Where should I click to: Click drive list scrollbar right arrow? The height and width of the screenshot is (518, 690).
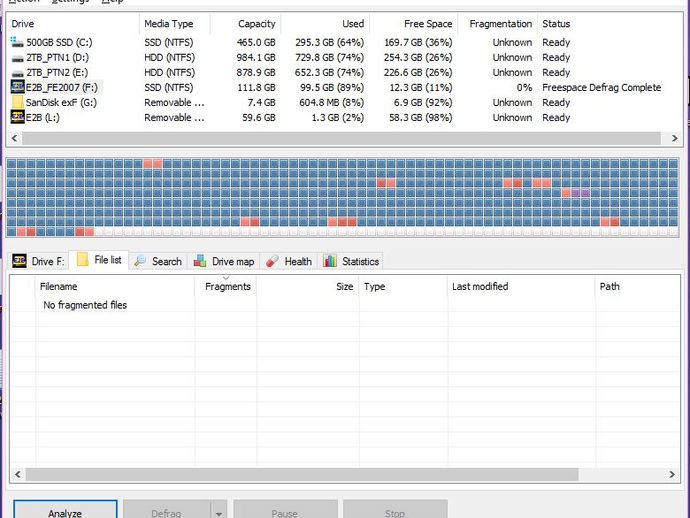point(674,138)
